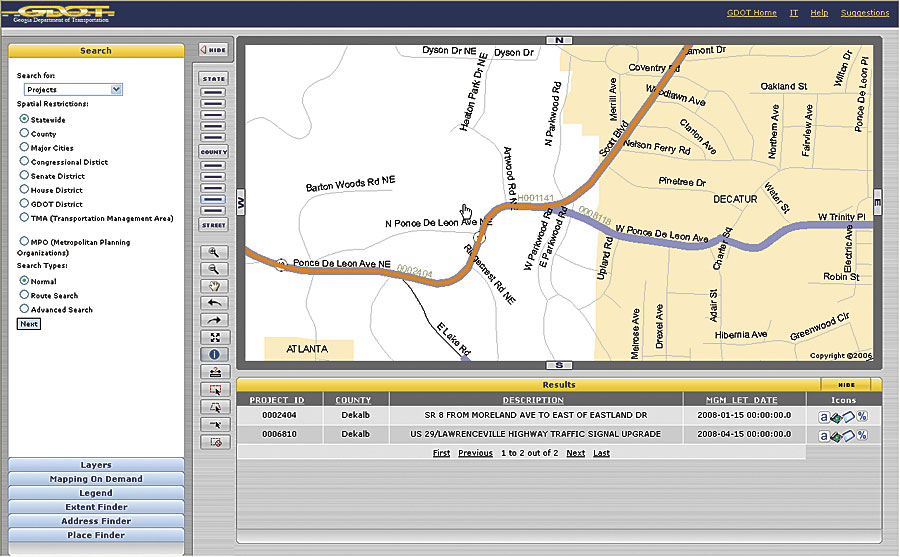Pick the GDOT District radio option
900x557 pixels.
24,203
